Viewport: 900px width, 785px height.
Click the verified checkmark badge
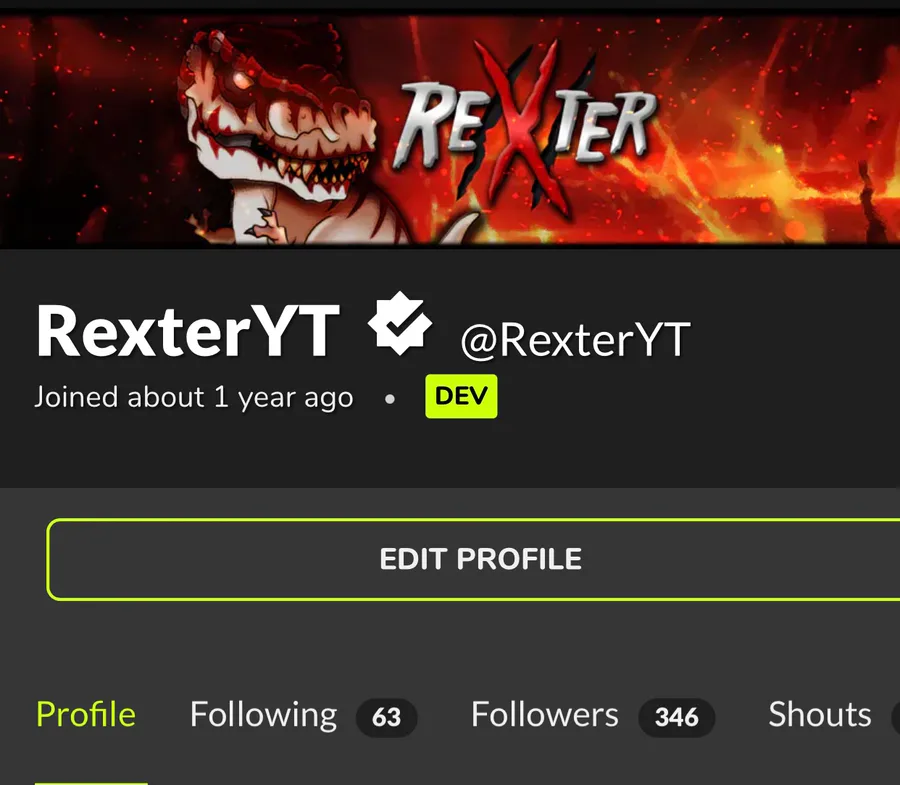399,323
